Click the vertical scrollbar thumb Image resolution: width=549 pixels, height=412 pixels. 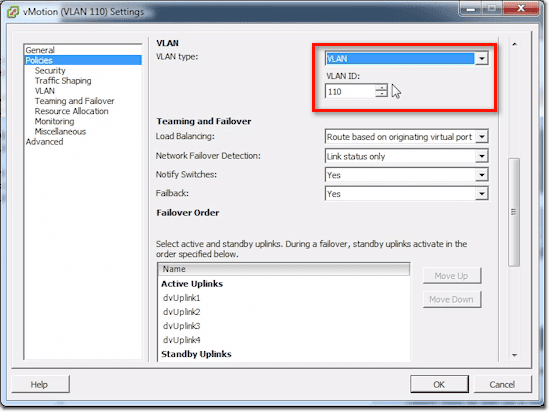point(514,212)
